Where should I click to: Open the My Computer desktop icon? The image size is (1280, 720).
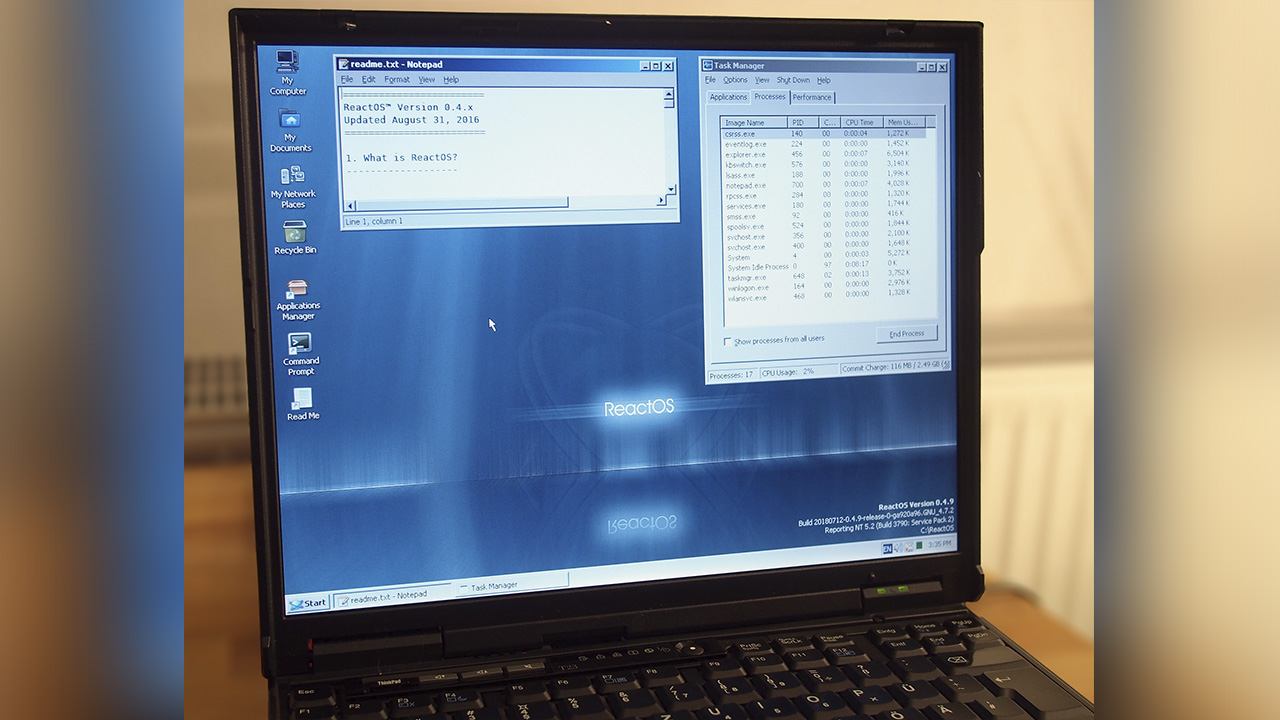[288, 72]
